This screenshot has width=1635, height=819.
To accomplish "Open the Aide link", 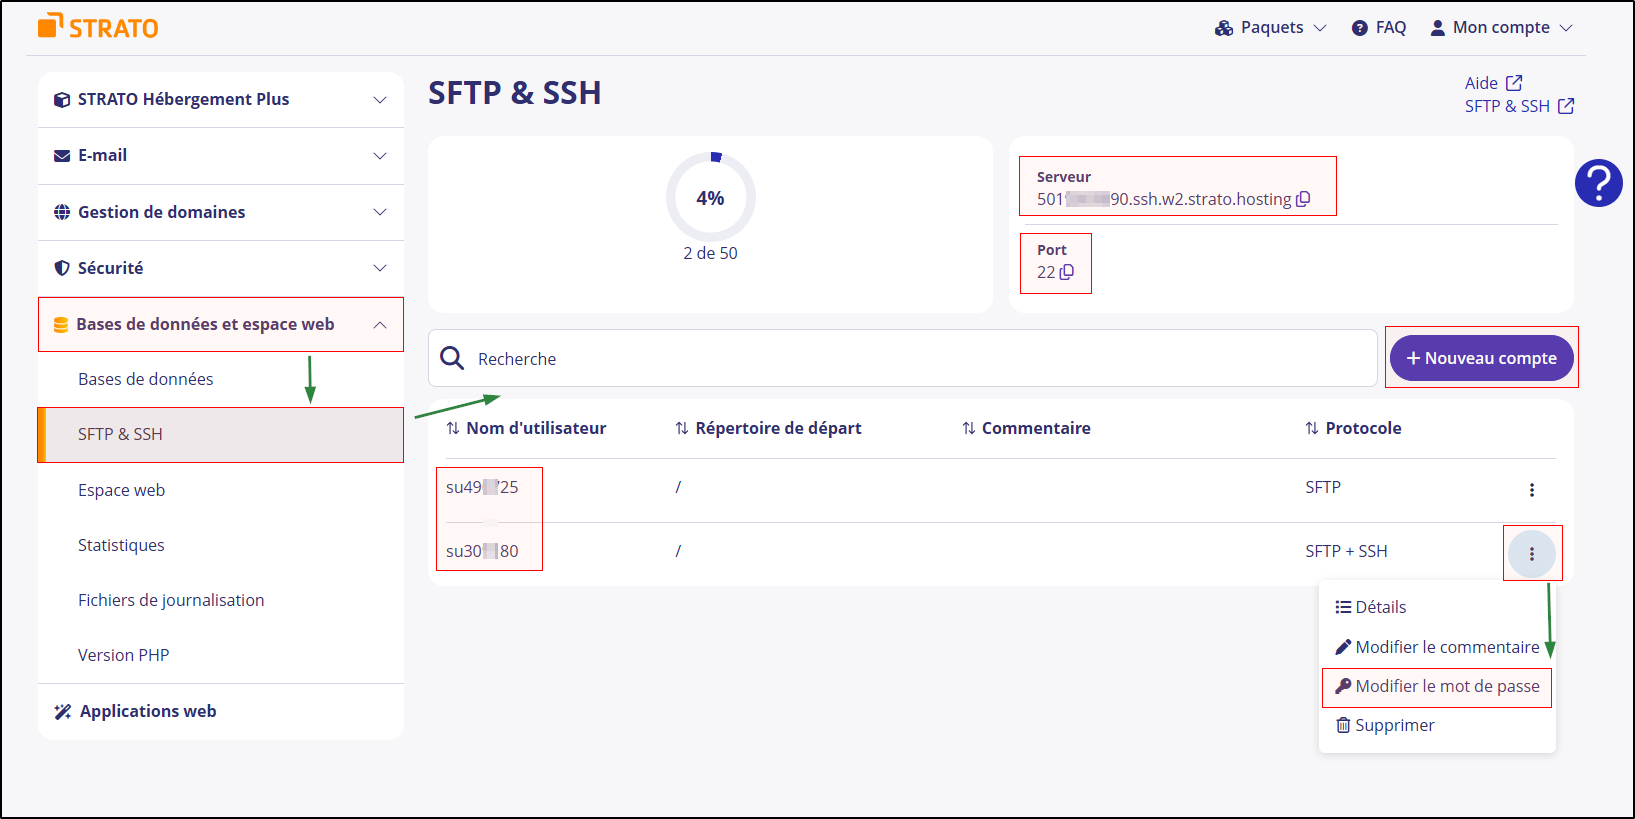I will tap(1484, 83).
